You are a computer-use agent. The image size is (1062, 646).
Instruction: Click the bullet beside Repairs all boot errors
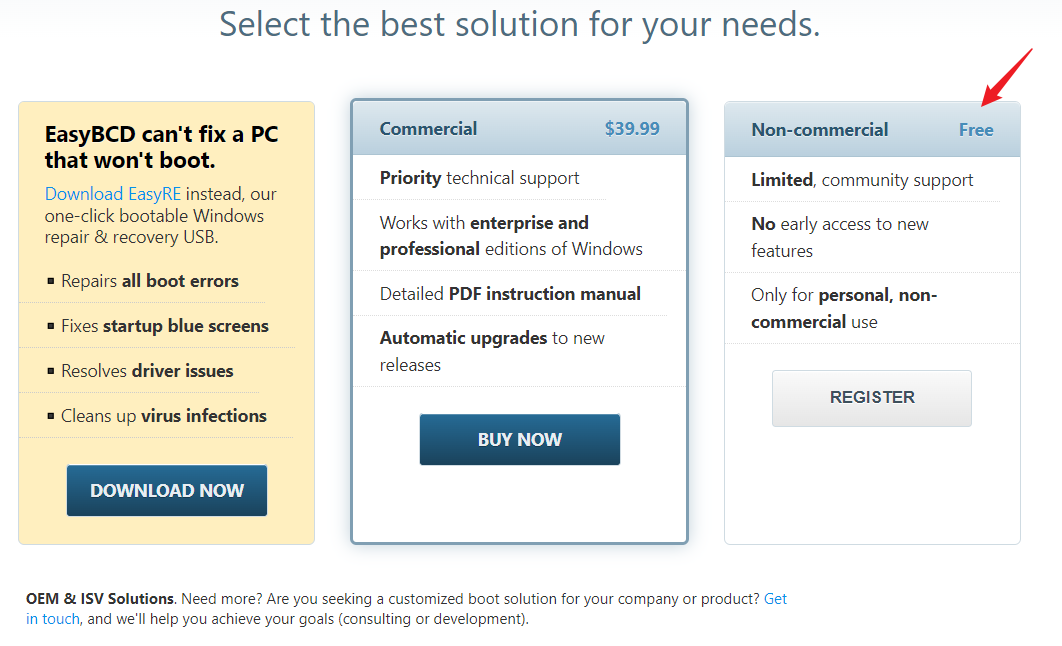[51, 281]
